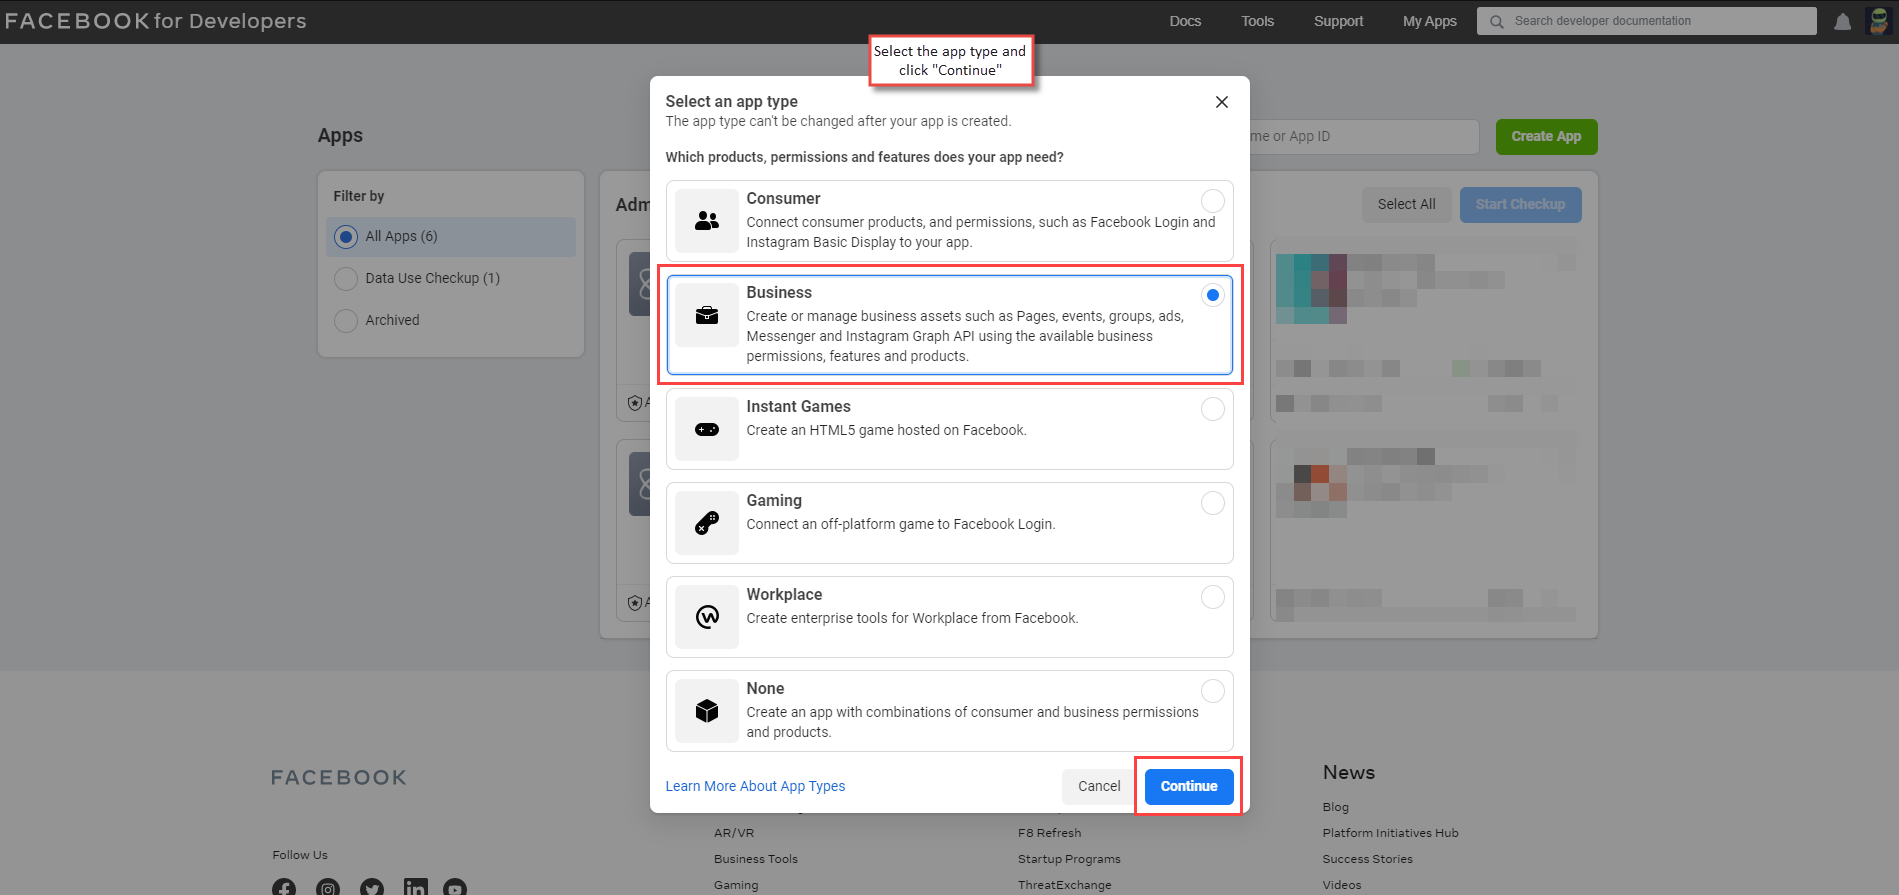This screenshot has width=1899, height=895.
Task: Open the Support menu
Action: coord(1338,21)
